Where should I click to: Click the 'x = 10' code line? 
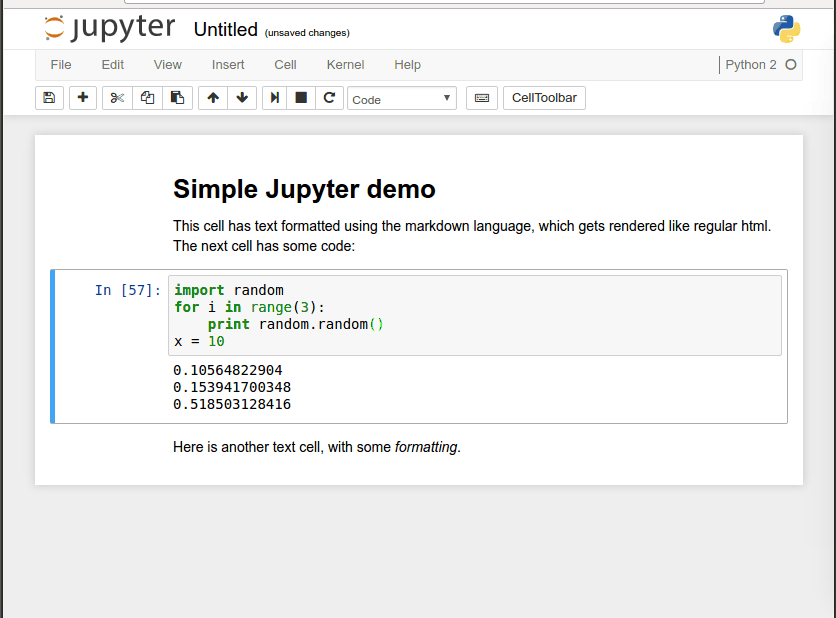(x=199, y=342)
